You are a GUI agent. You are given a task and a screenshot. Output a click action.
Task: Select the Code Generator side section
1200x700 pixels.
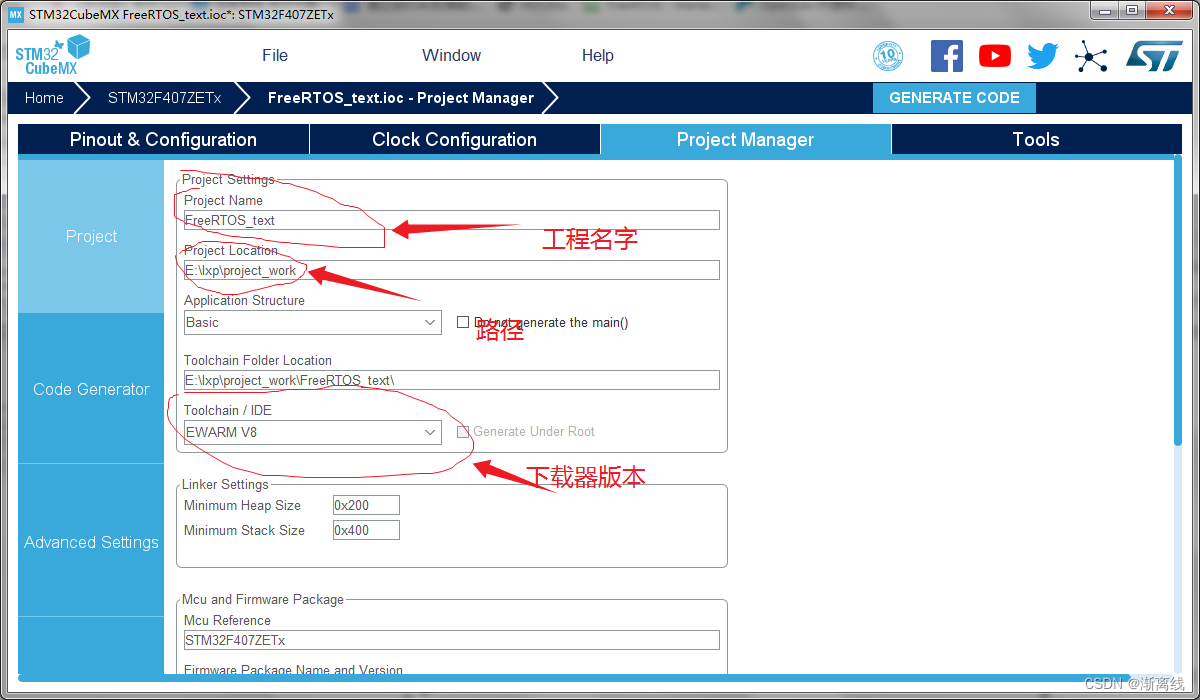pyautogui.click(x=91, y=389)
